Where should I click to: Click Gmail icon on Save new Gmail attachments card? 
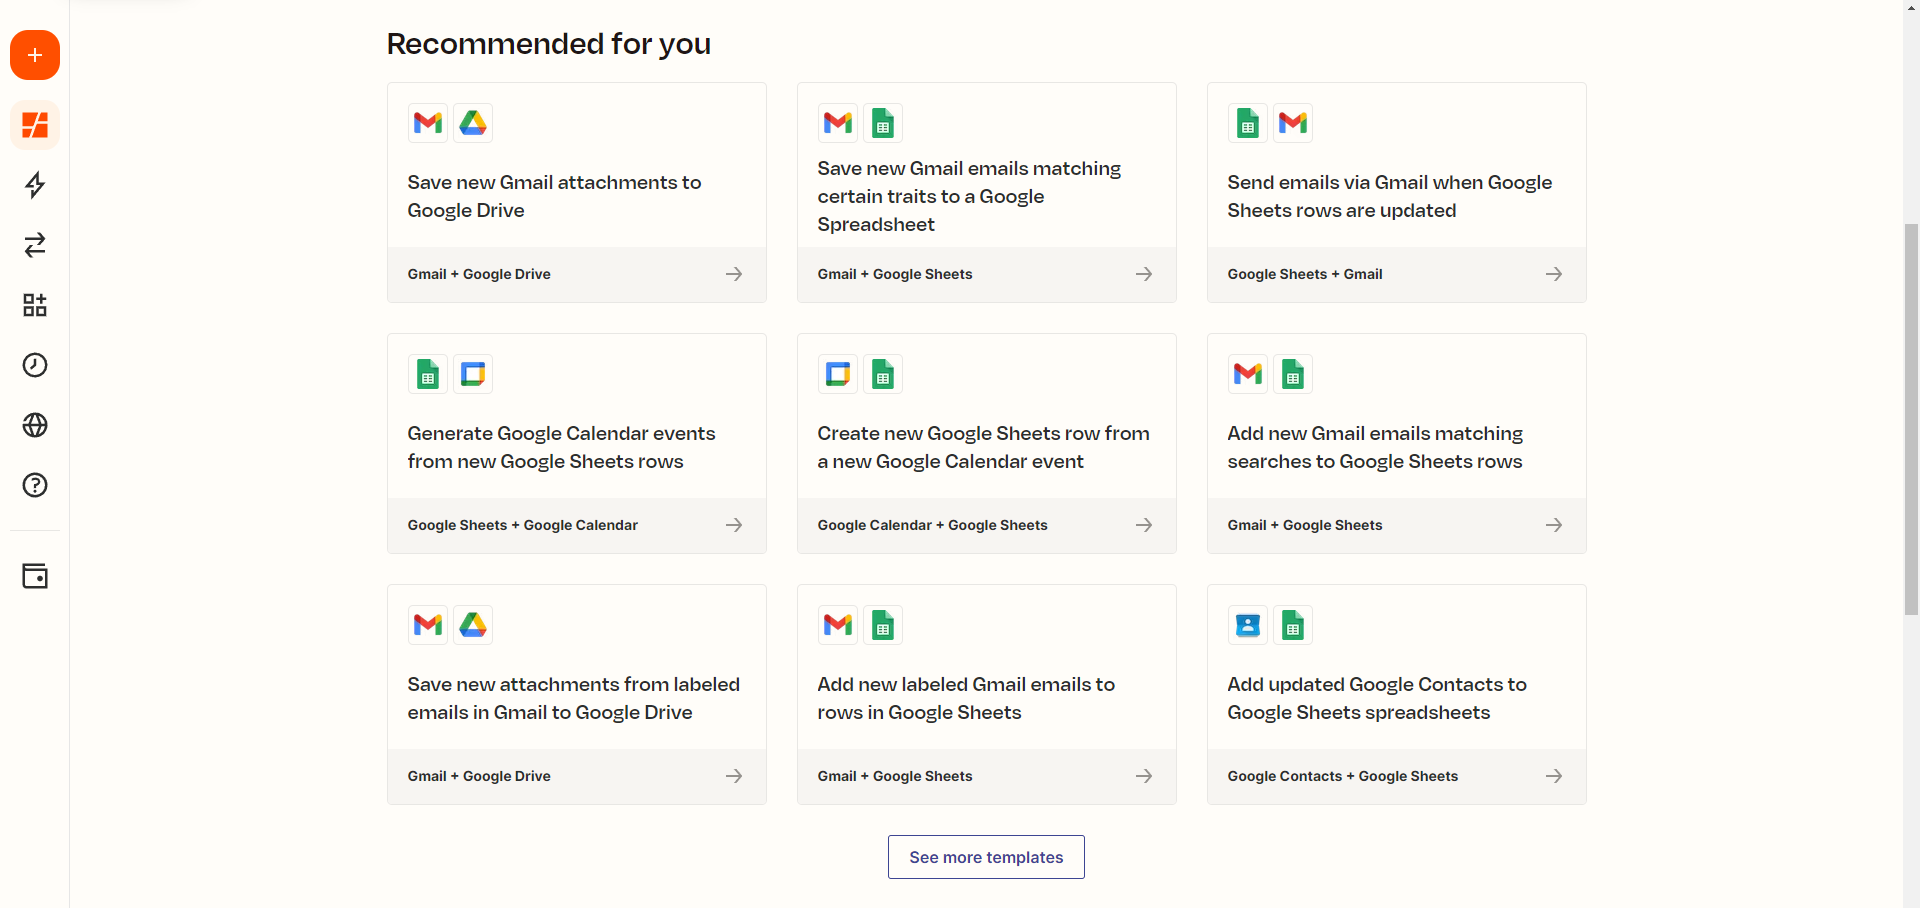click(428, 123)
